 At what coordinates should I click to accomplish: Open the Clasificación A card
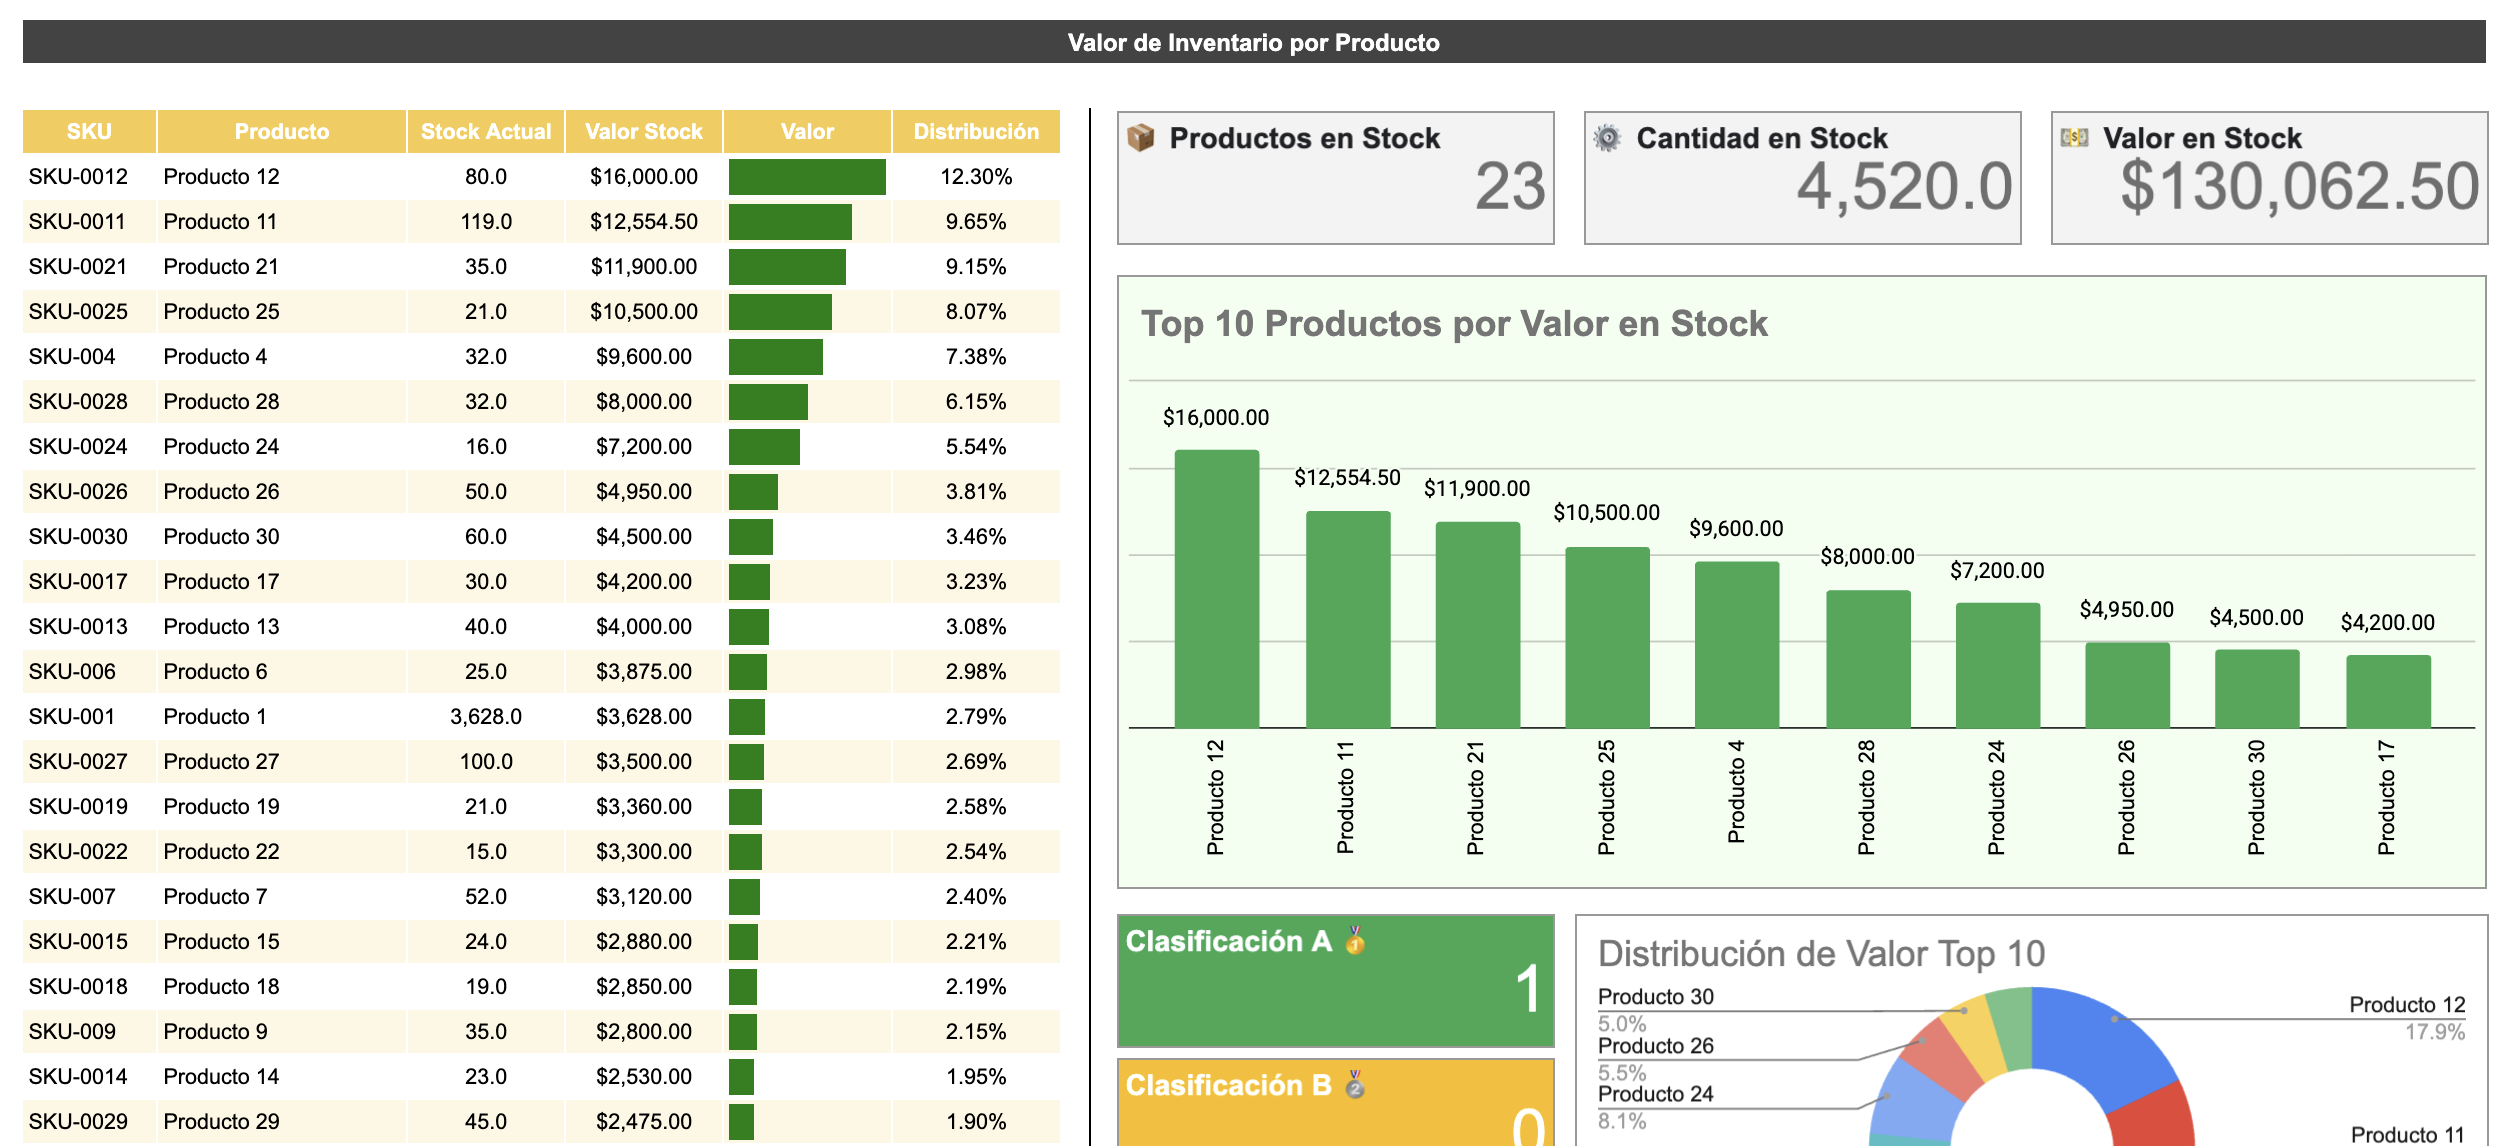pos(1336,981)
